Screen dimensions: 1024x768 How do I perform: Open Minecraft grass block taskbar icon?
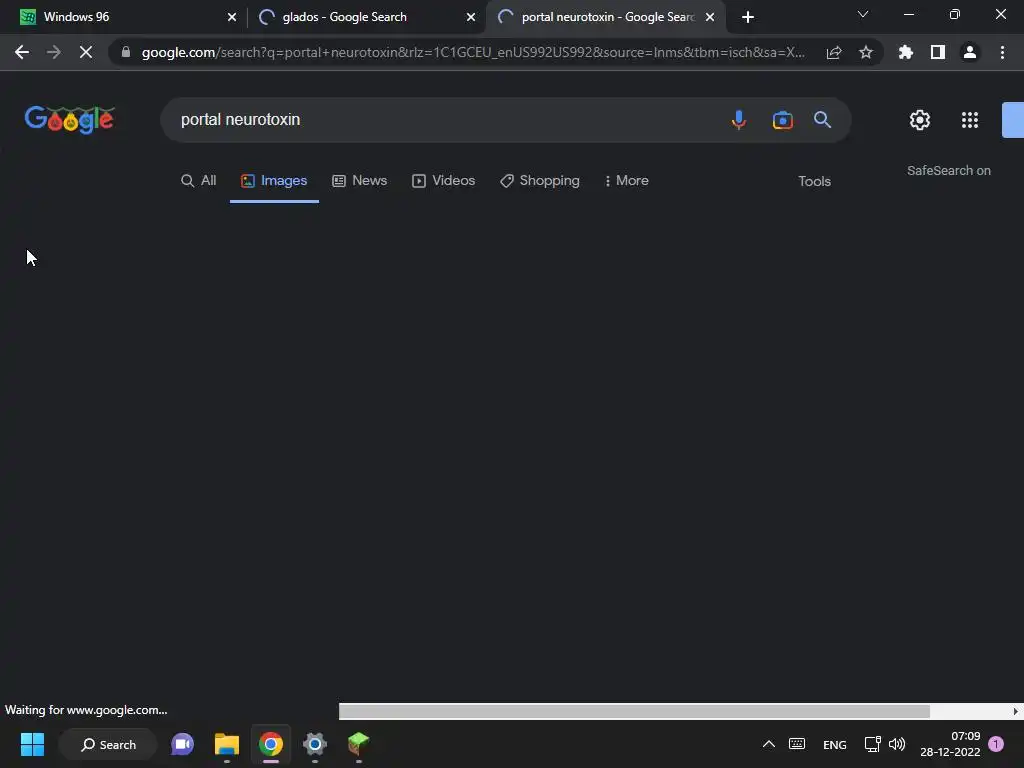(x=359, y=743)
